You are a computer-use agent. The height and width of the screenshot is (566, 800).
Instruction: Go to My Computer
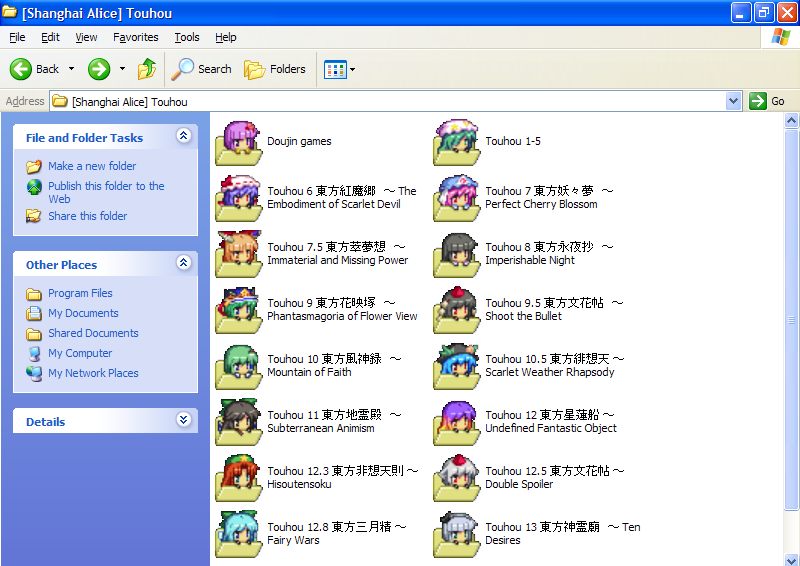pyautogui.click(x=80, y=353)
